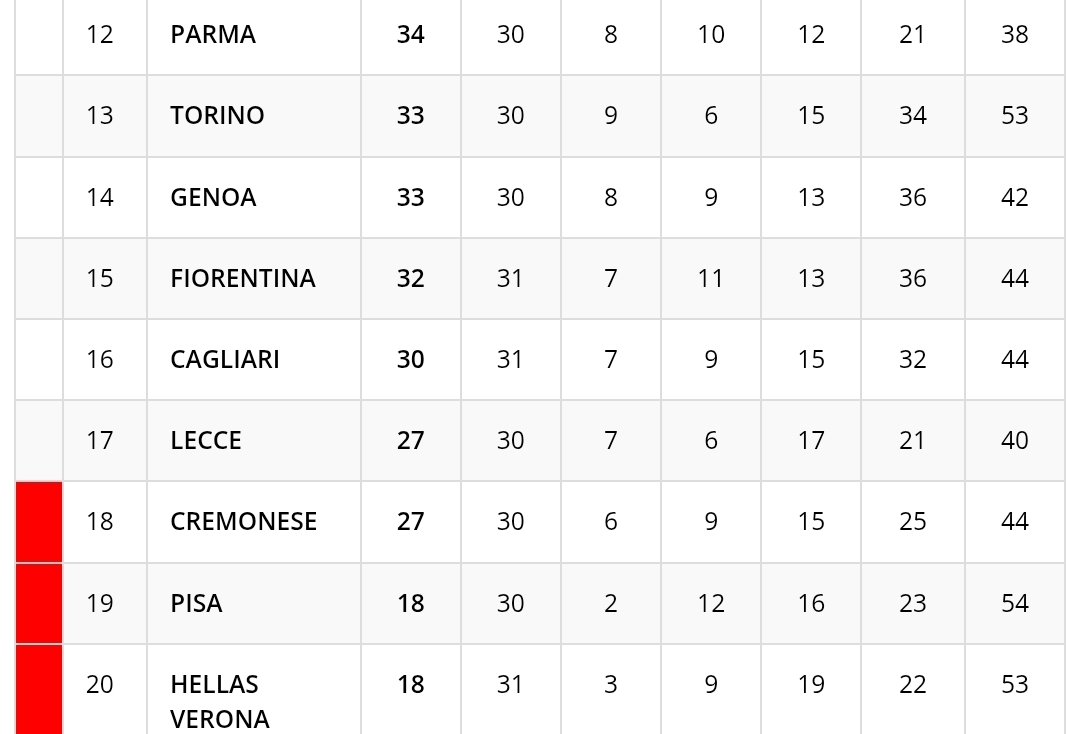Select position number 13 for Torino
The image size is (1080, 734).
[x=100, y=116]
